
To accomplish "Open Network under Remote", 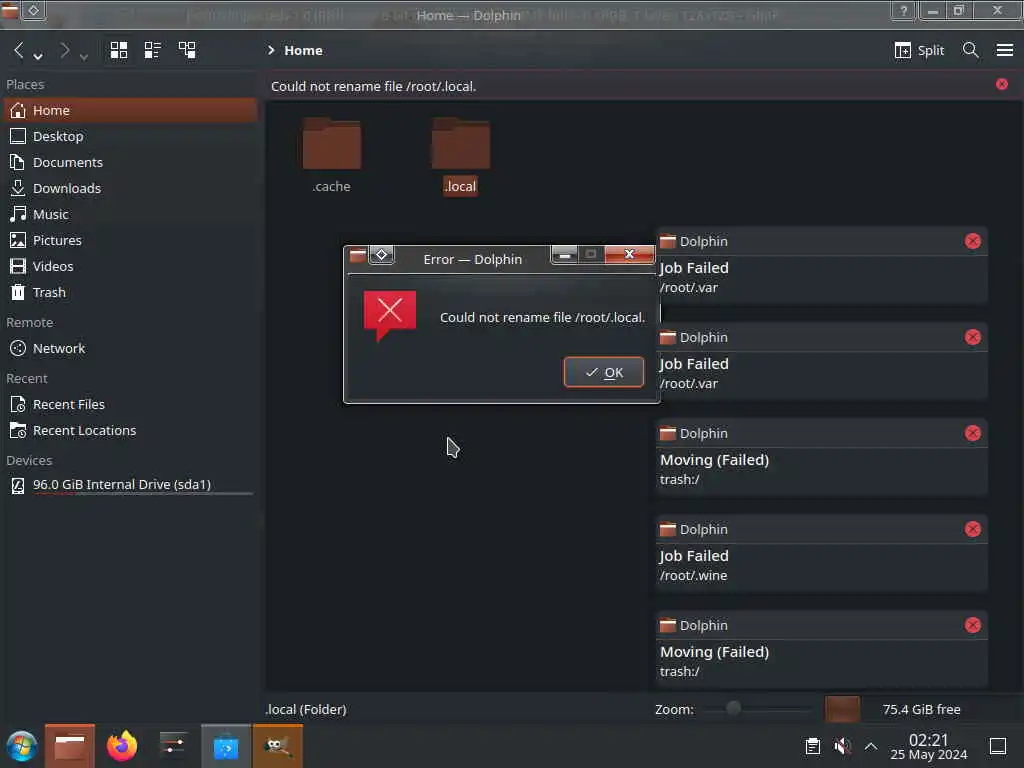I will pyautogui.click(x=131, y=349).
